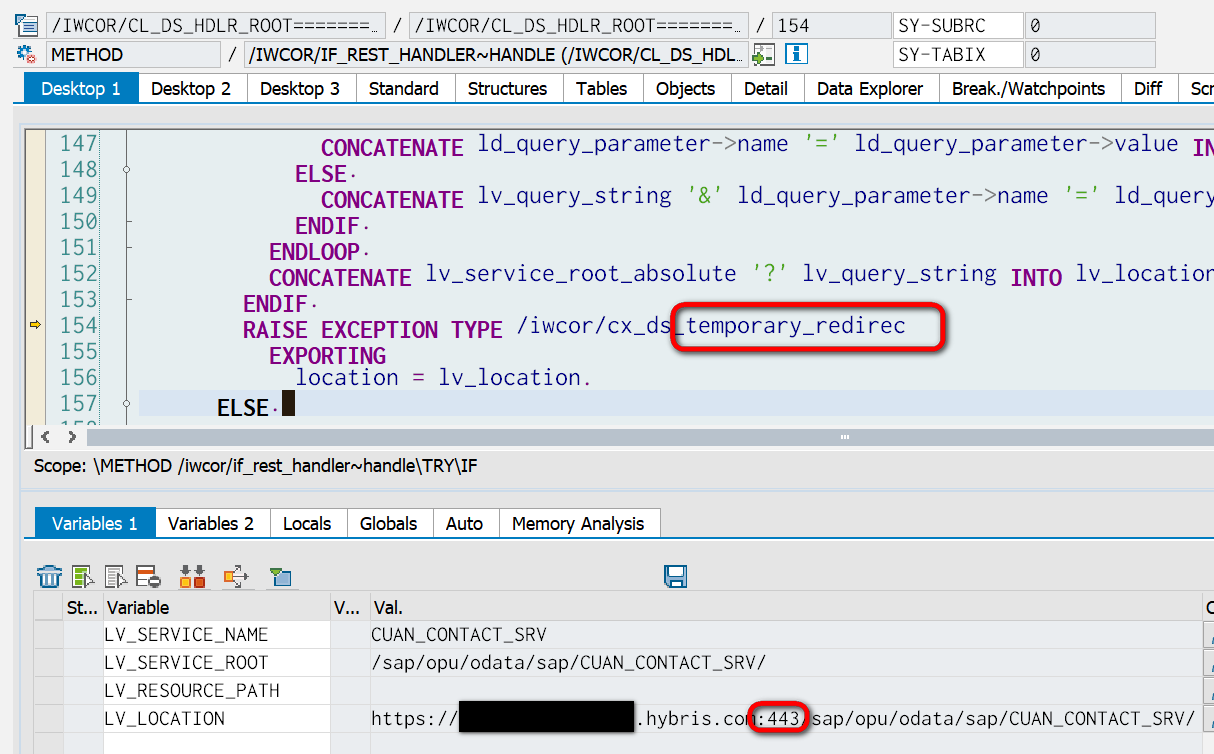The image size is (1214, 754).
Task: Switch to the Desktop 3 tab
Action: [300, 88]
